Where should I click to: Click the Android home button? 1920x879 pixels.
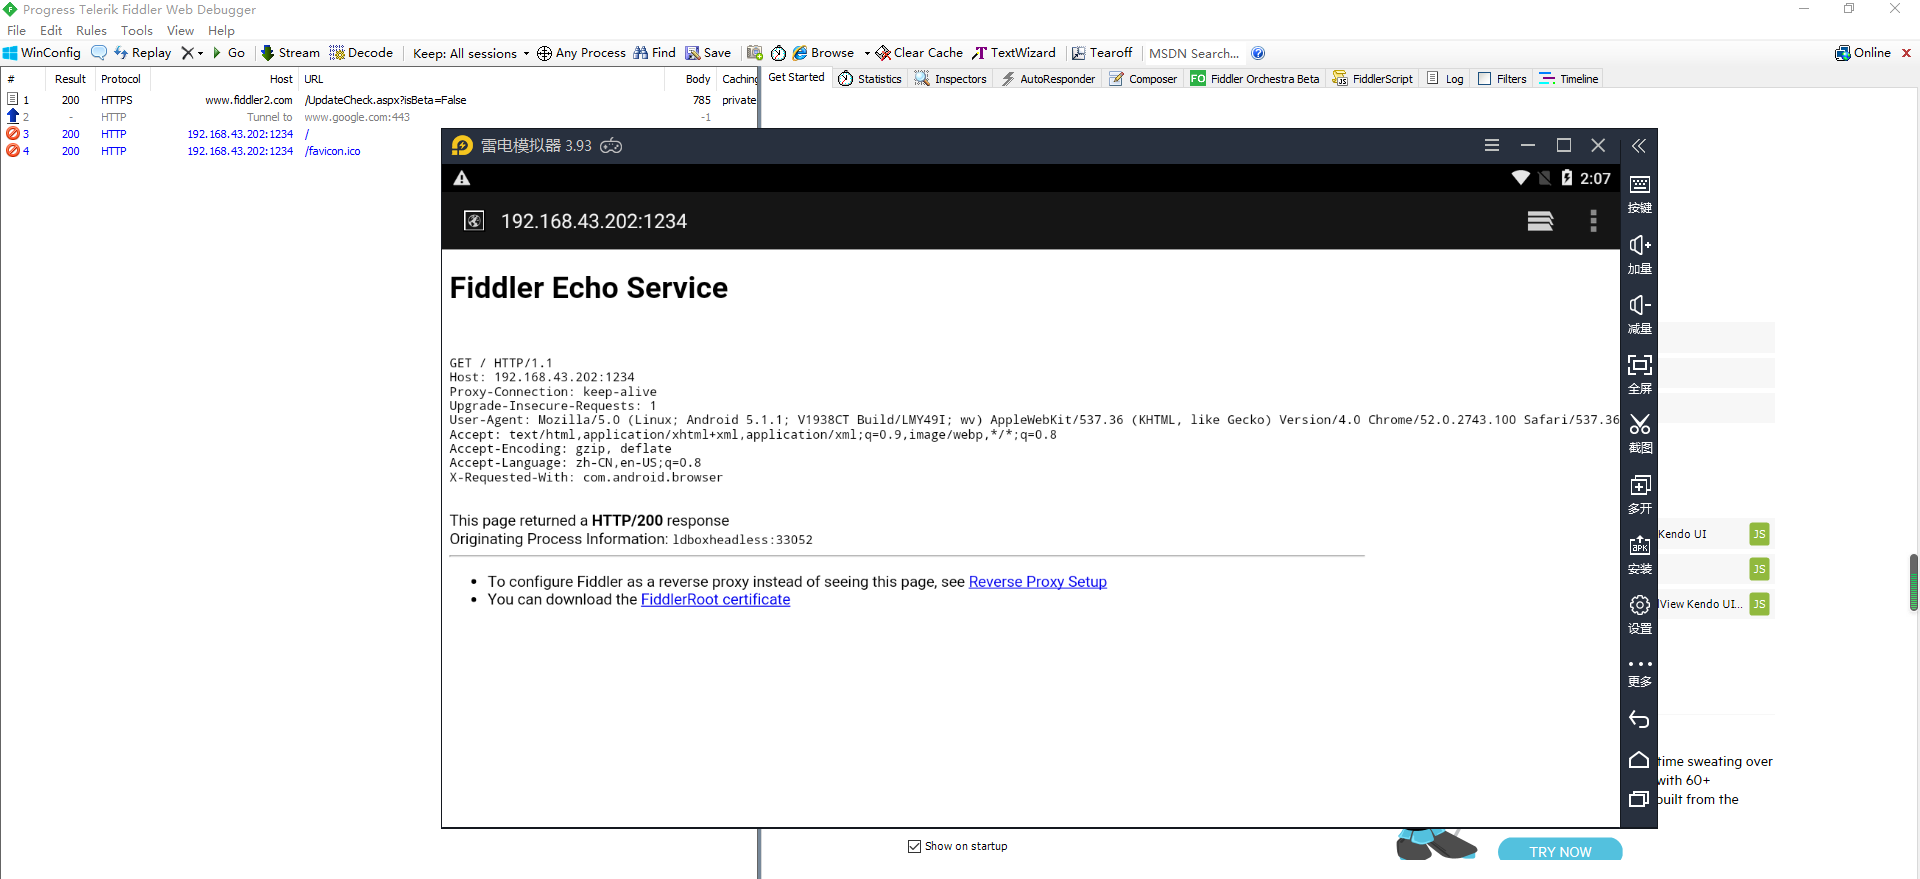(x=1639, y=760)
